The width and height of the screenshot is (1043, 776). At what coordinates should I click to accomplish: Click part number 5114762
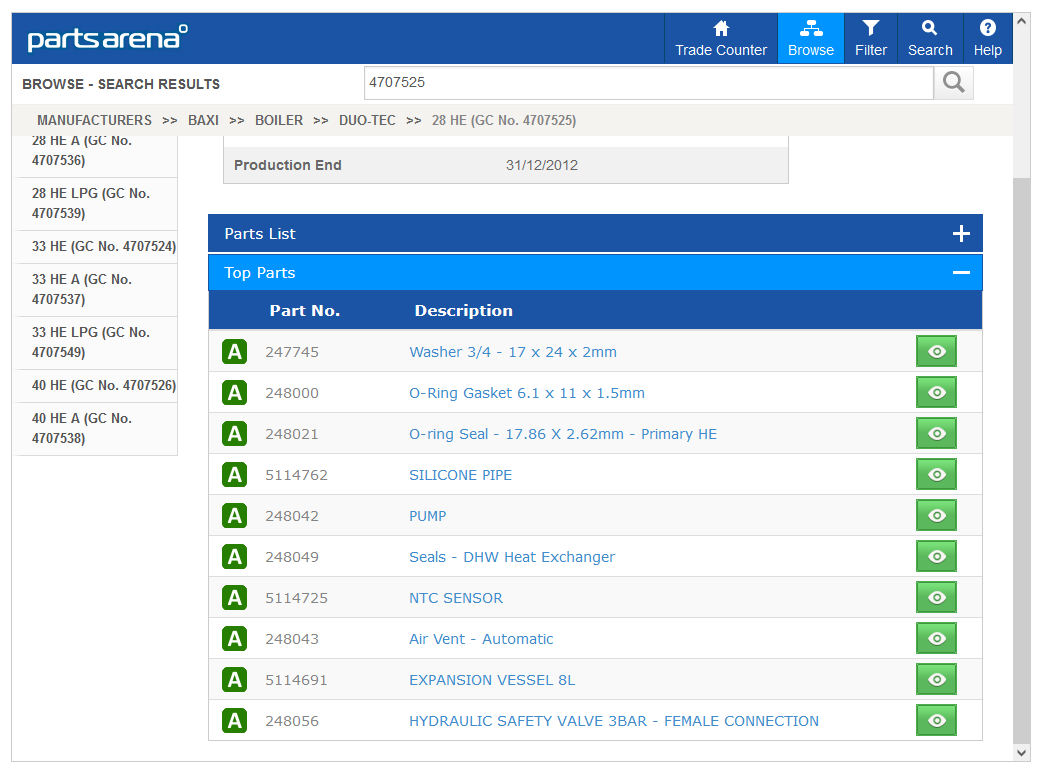point(297,475)
